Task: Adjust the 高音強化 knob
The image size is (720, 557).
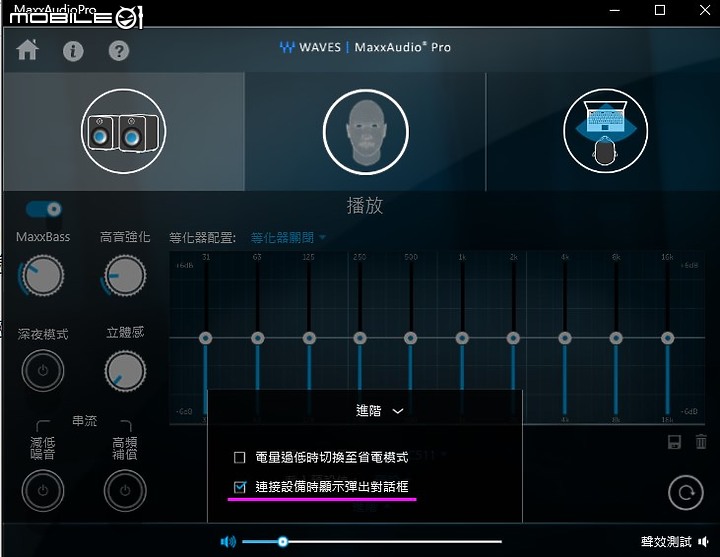Action: tap(124, 276)
